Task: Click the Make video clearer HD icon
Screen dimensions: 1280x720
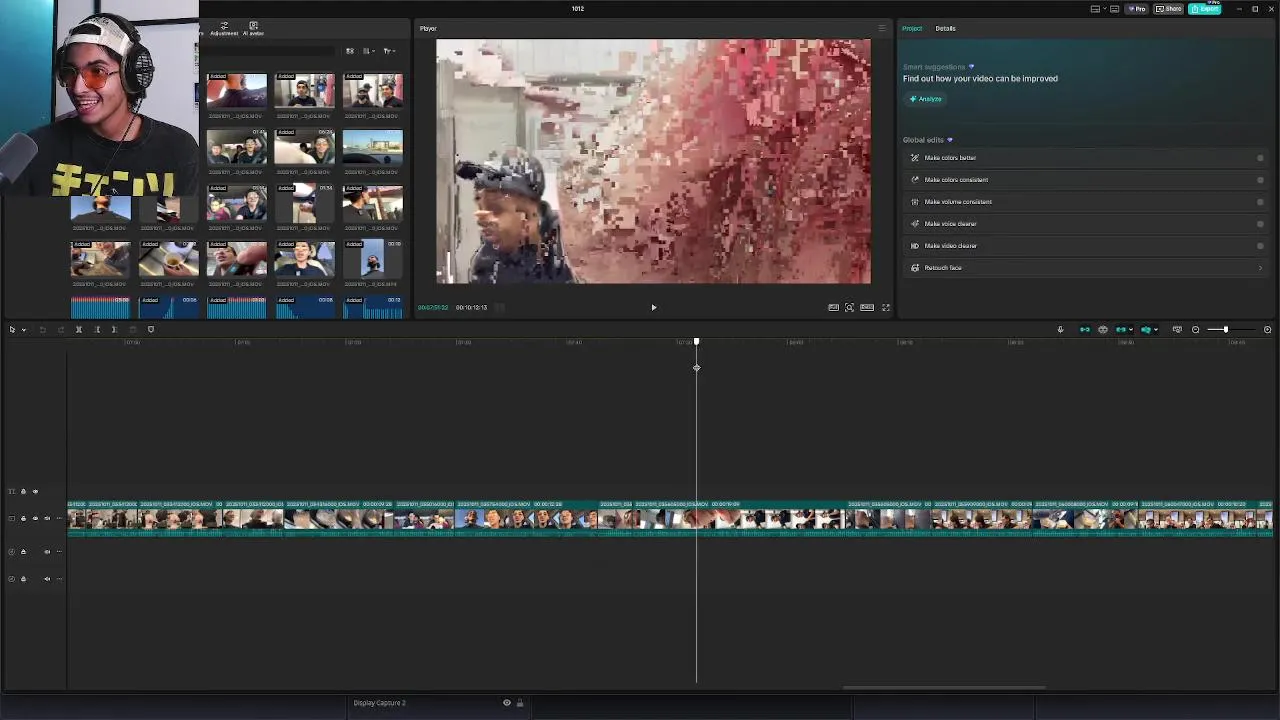Action: click(x=914, y=246)
